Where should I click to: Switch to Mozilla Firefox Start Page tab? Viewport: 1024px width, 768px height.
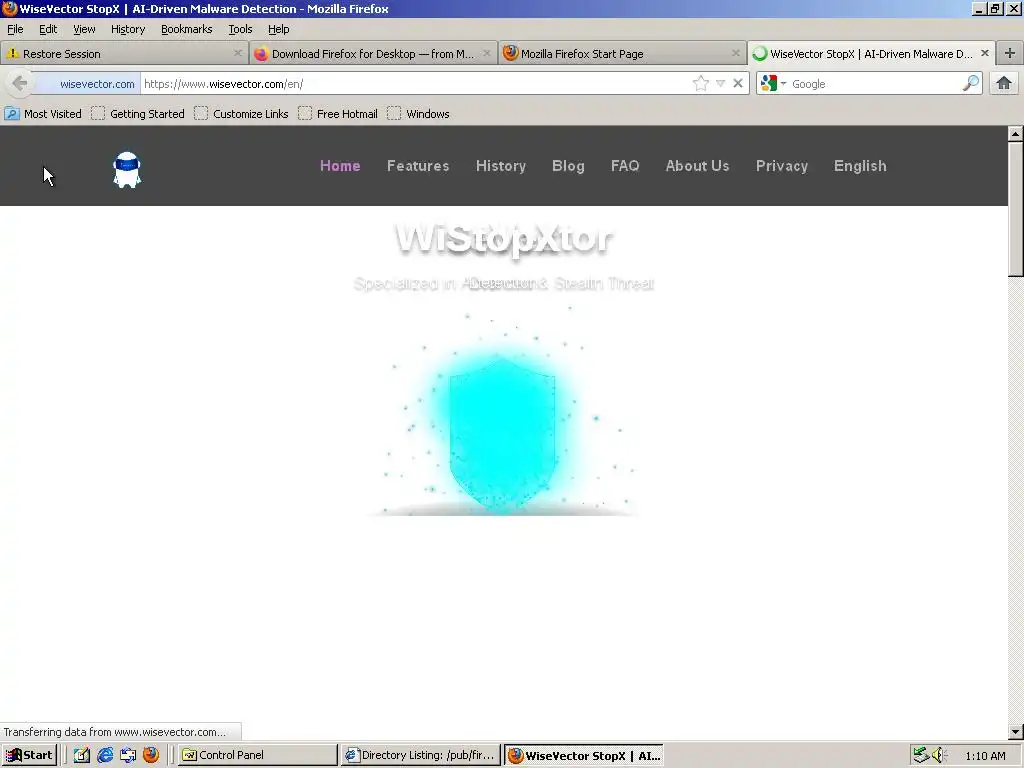(x=622, y=54)
